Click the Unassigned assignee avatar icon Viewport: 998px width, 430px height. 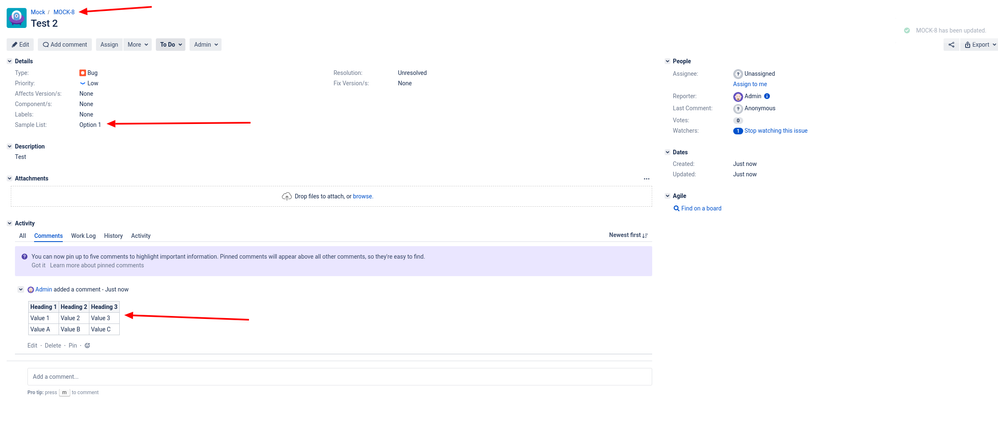[x=738, y=74]
